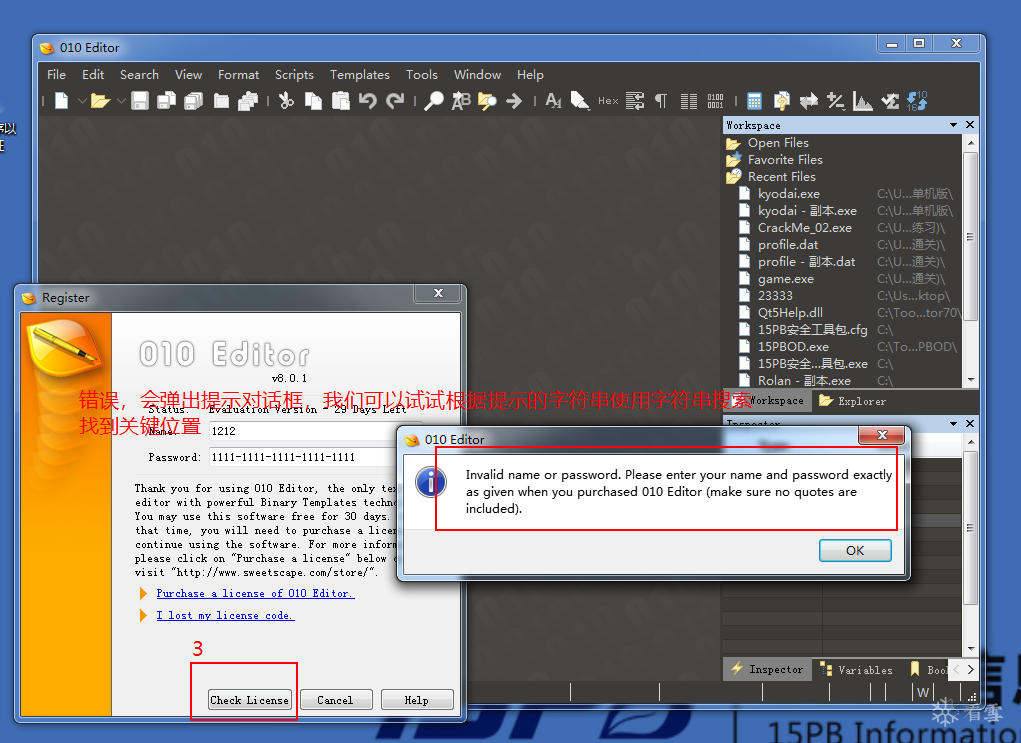Click recent file 15PBOD.exe
The height and width of the screenshot is (743, 1021).
793,346
